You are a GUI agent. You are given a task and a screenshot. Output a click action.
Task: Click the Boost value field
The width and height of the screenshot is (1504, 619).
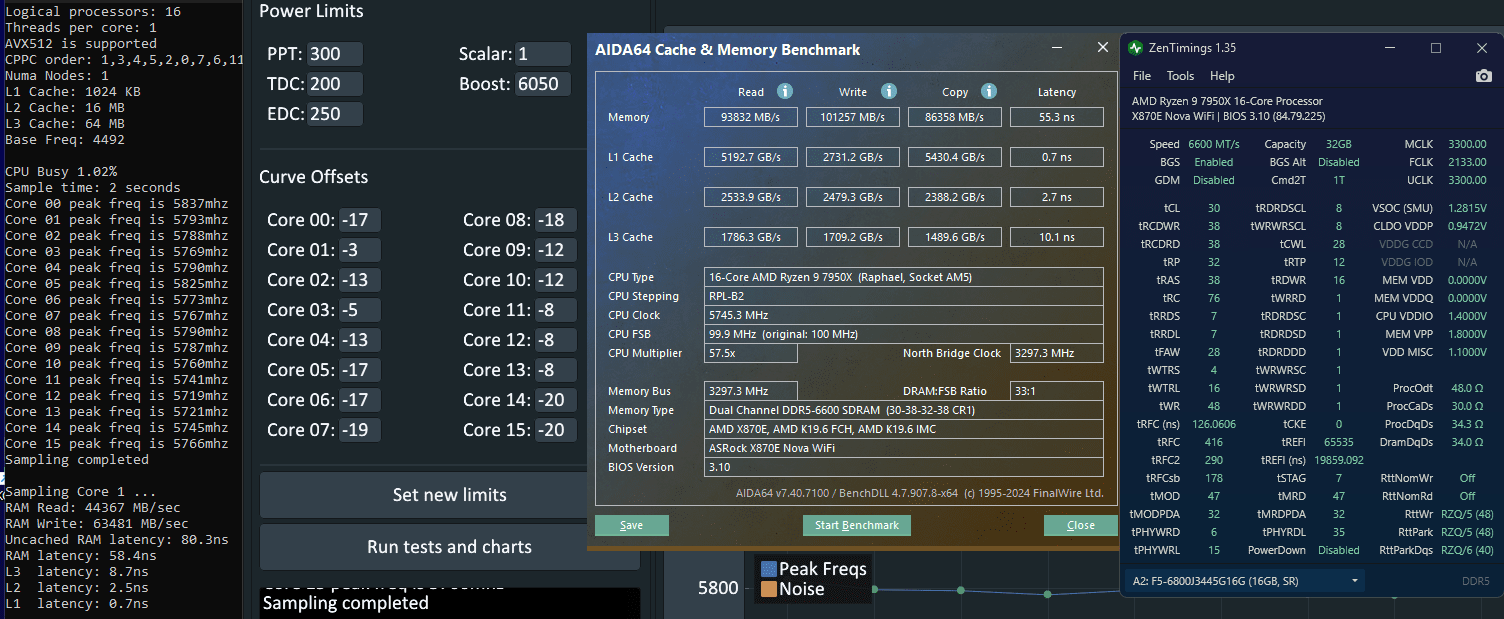pos(543,84)
